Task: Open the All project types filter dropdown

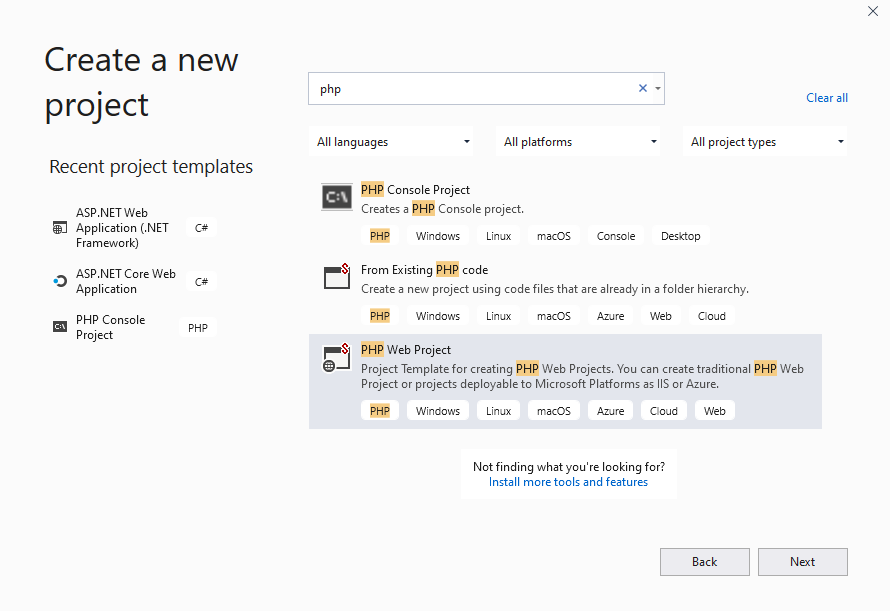Action: [x=765, y=141]
